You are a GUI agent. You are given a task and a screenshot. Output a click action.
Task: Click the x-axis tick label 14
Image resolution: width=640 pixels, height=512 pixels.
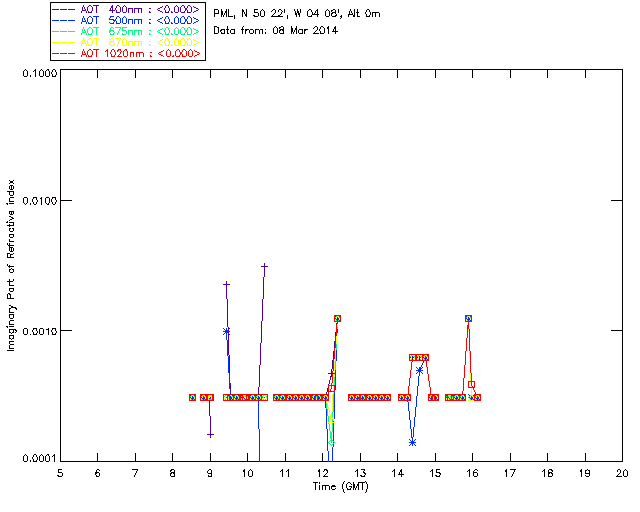coord(398,473)
